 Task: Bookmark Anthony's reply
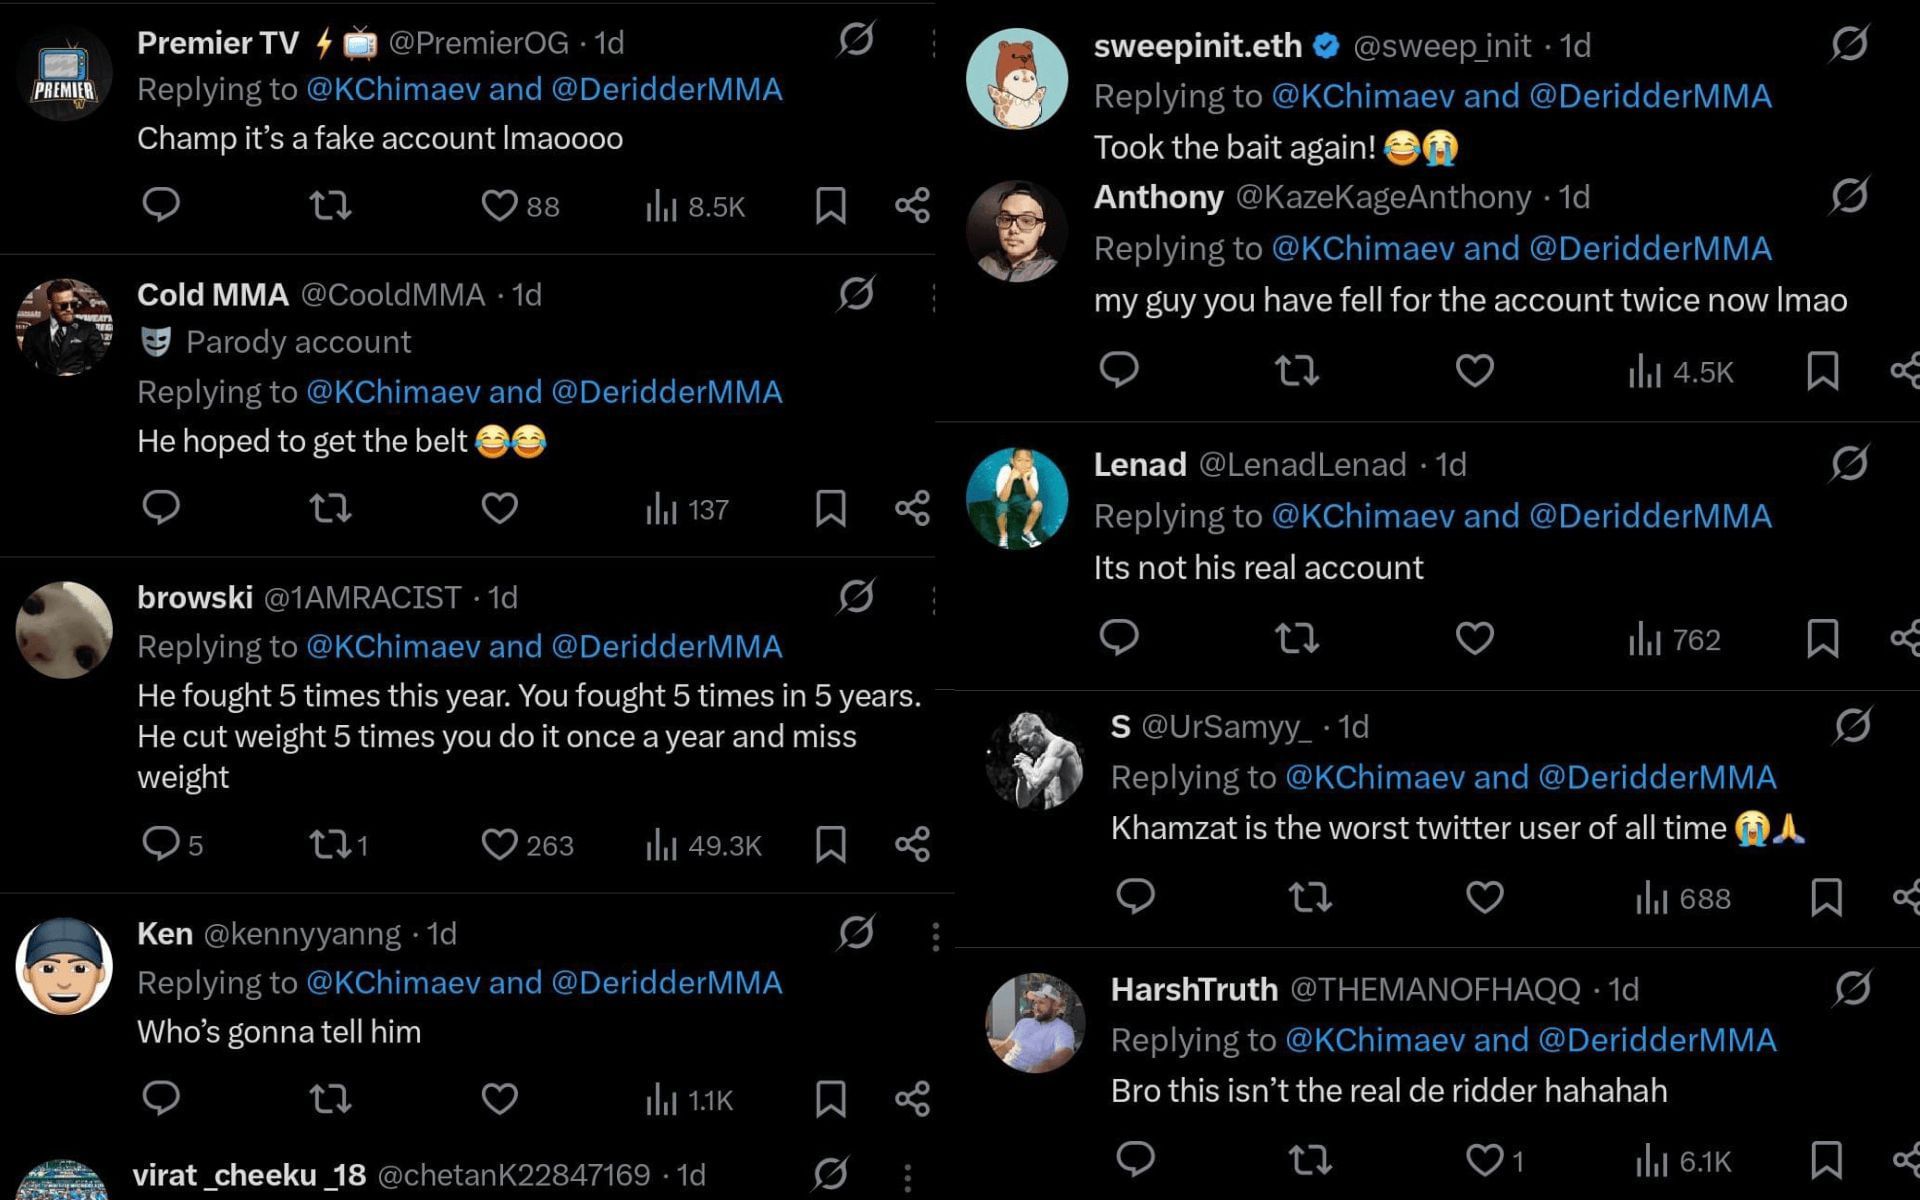point(1822,371)
